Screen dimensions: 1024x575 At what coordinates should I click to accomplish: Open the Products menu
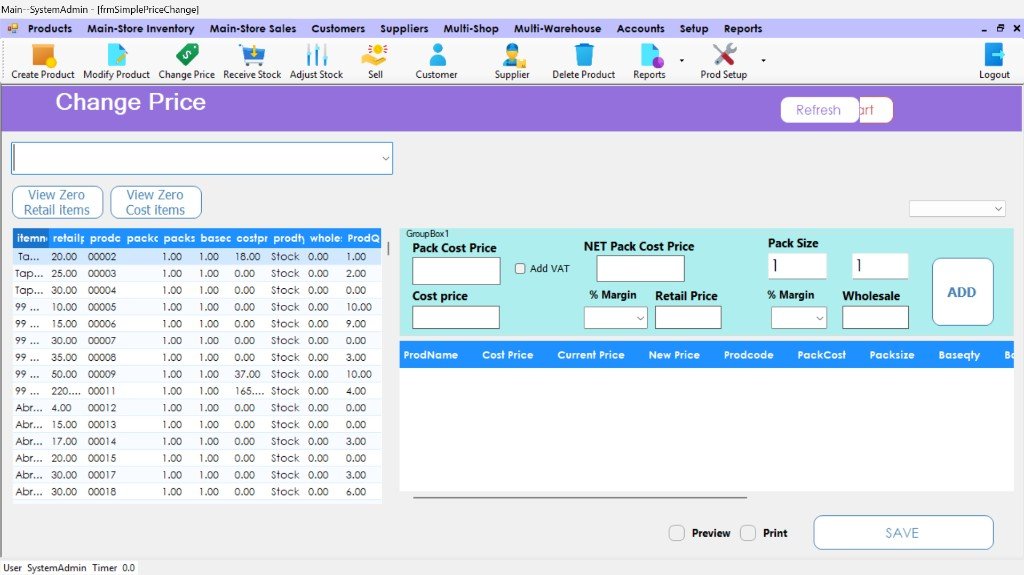click(50, 29)
